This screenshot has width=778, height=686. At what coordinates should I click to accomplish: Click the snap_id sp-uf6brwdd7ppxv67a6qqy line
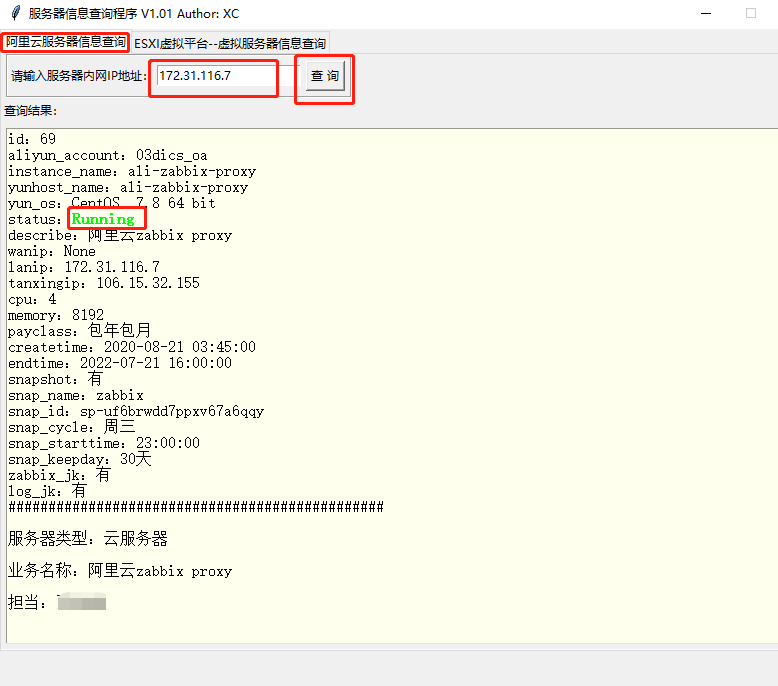click(136, 411)
